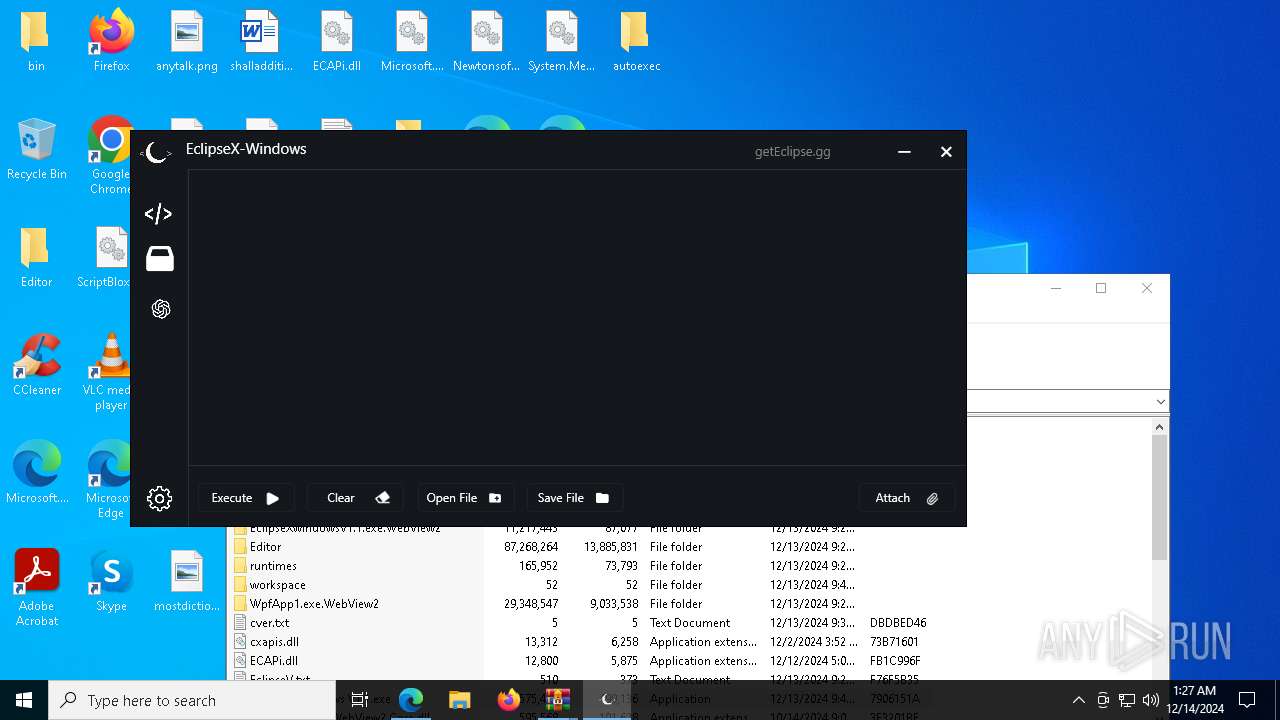Open Firefox from taskbar
The image size is (1280, 720).
pos(508,700)
